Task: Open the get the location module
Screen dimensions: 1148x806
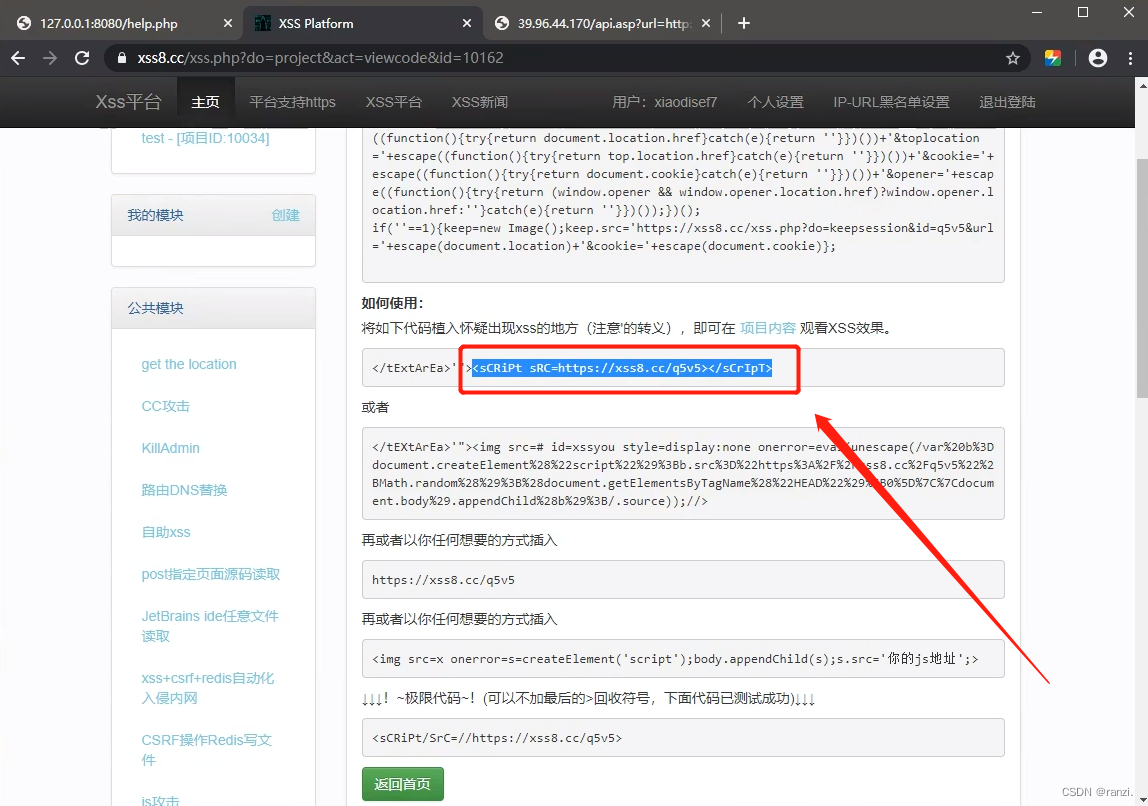Action: (189, 364)
